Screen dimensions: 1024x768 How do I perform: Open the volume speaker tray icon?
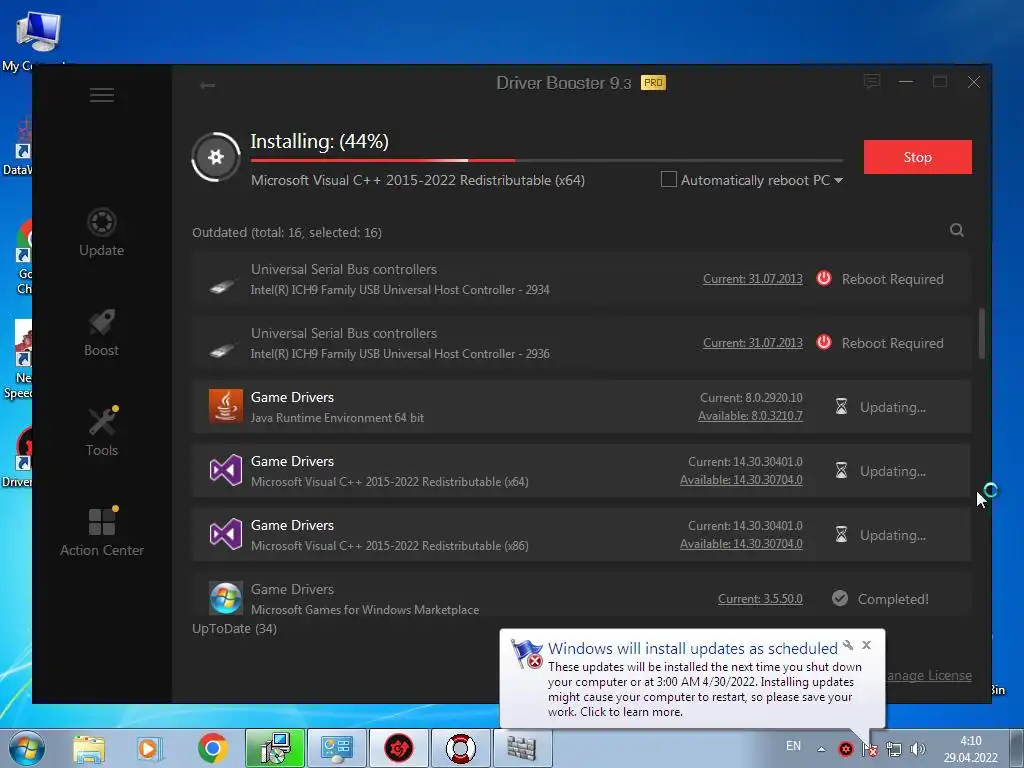[x=918, y=749]
